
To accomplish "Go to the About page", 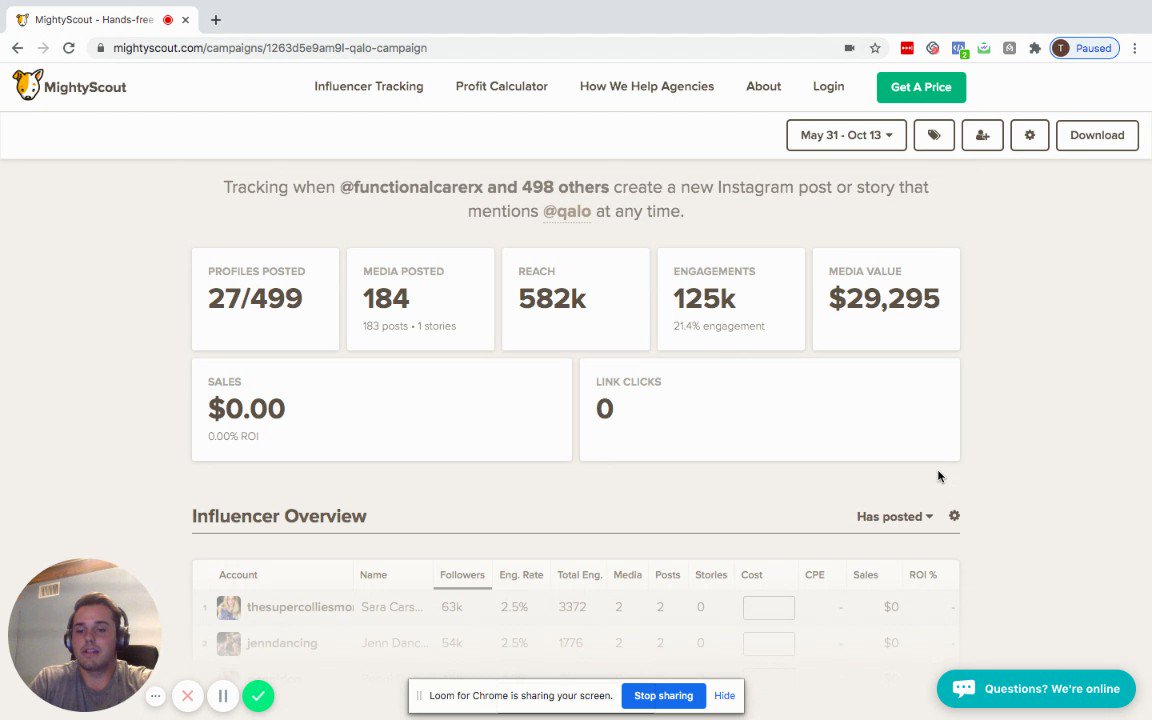I will [763, 86].
